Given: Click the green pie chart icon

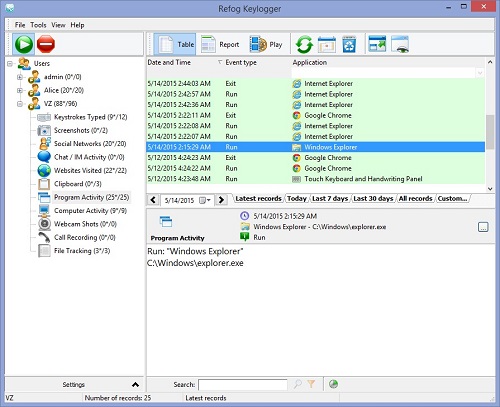Looking at the screenshot, I should (x=333, y=384).
